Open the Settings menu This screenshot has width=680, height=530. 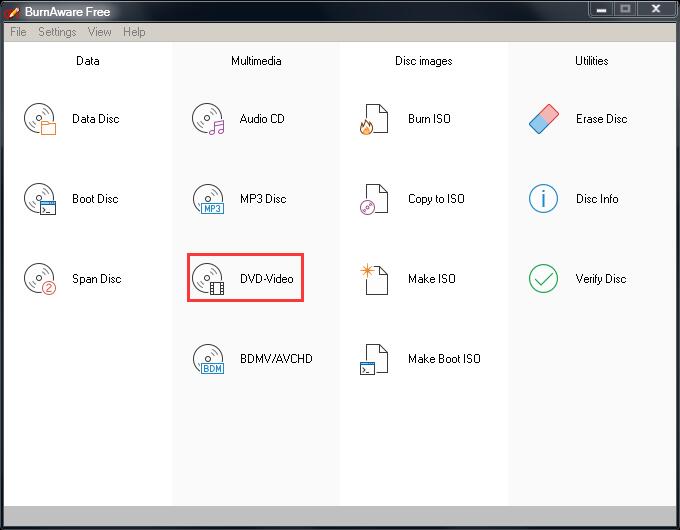(x=57, y=32)
